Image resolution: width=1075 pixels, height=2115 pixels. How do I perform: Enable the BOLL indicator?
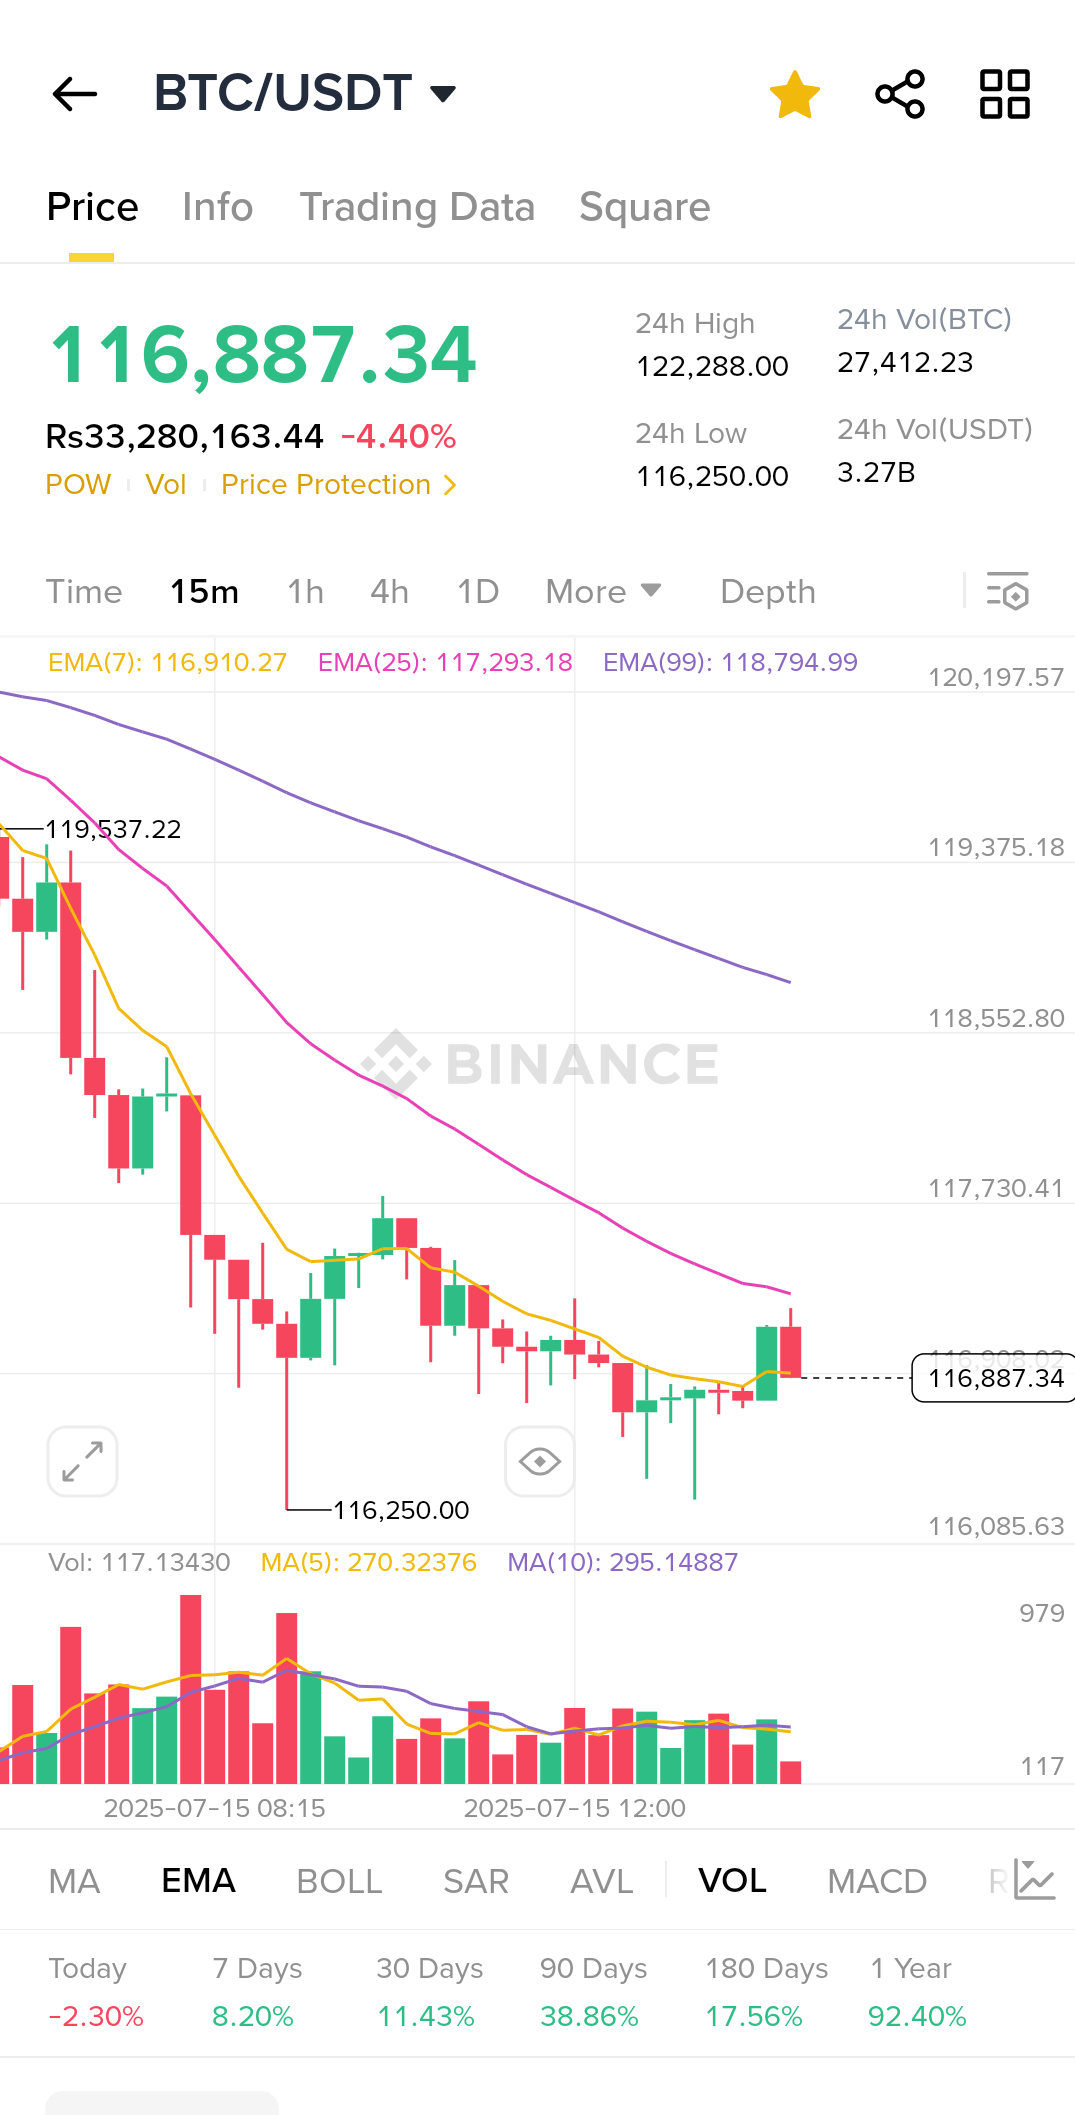click(339, 1881)
